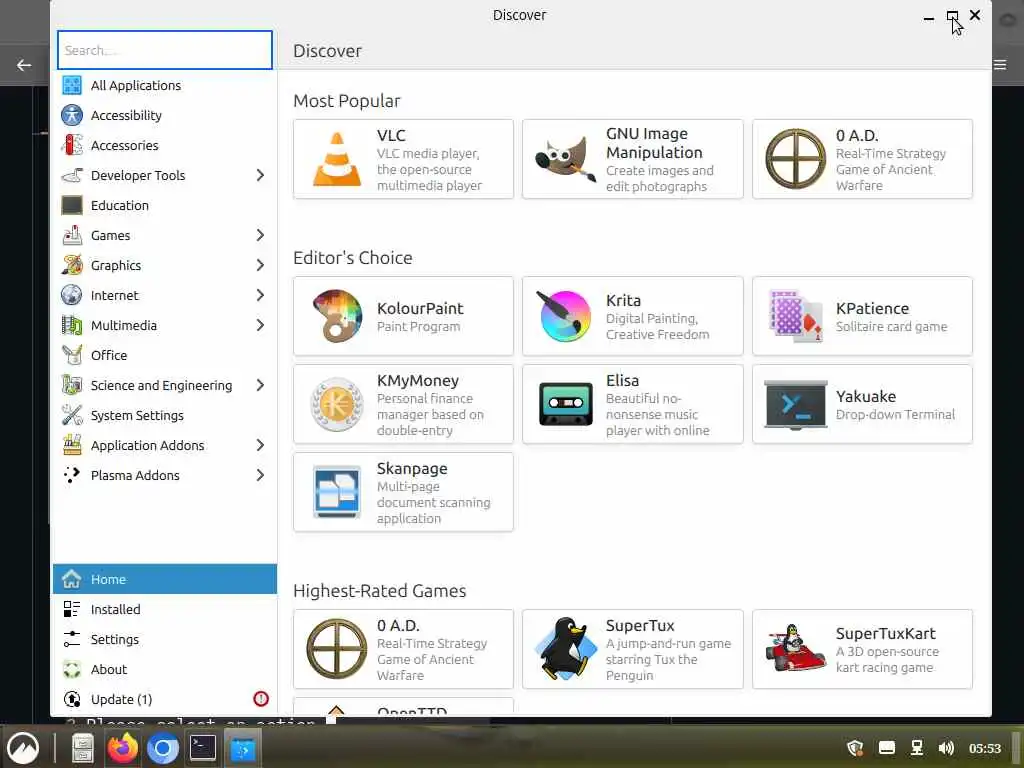Open the Accessibility category
Screen dimensions: 1024x768
click(x=165, y=115)
